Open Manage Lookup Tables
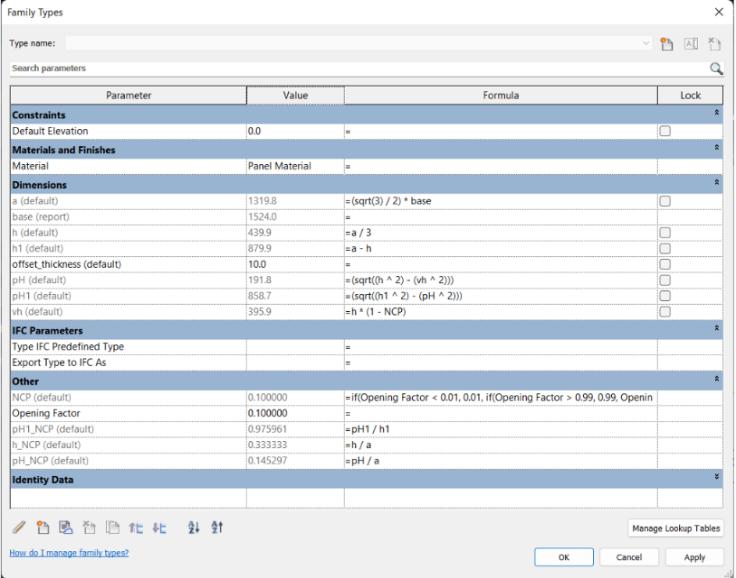This screenshot has height=578, width=736. [x=676, y=528]
